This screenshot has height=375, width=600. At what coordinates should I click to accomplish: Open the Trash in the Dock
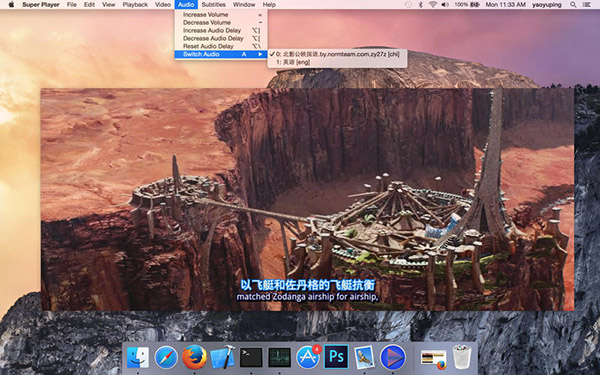point(462,357)
